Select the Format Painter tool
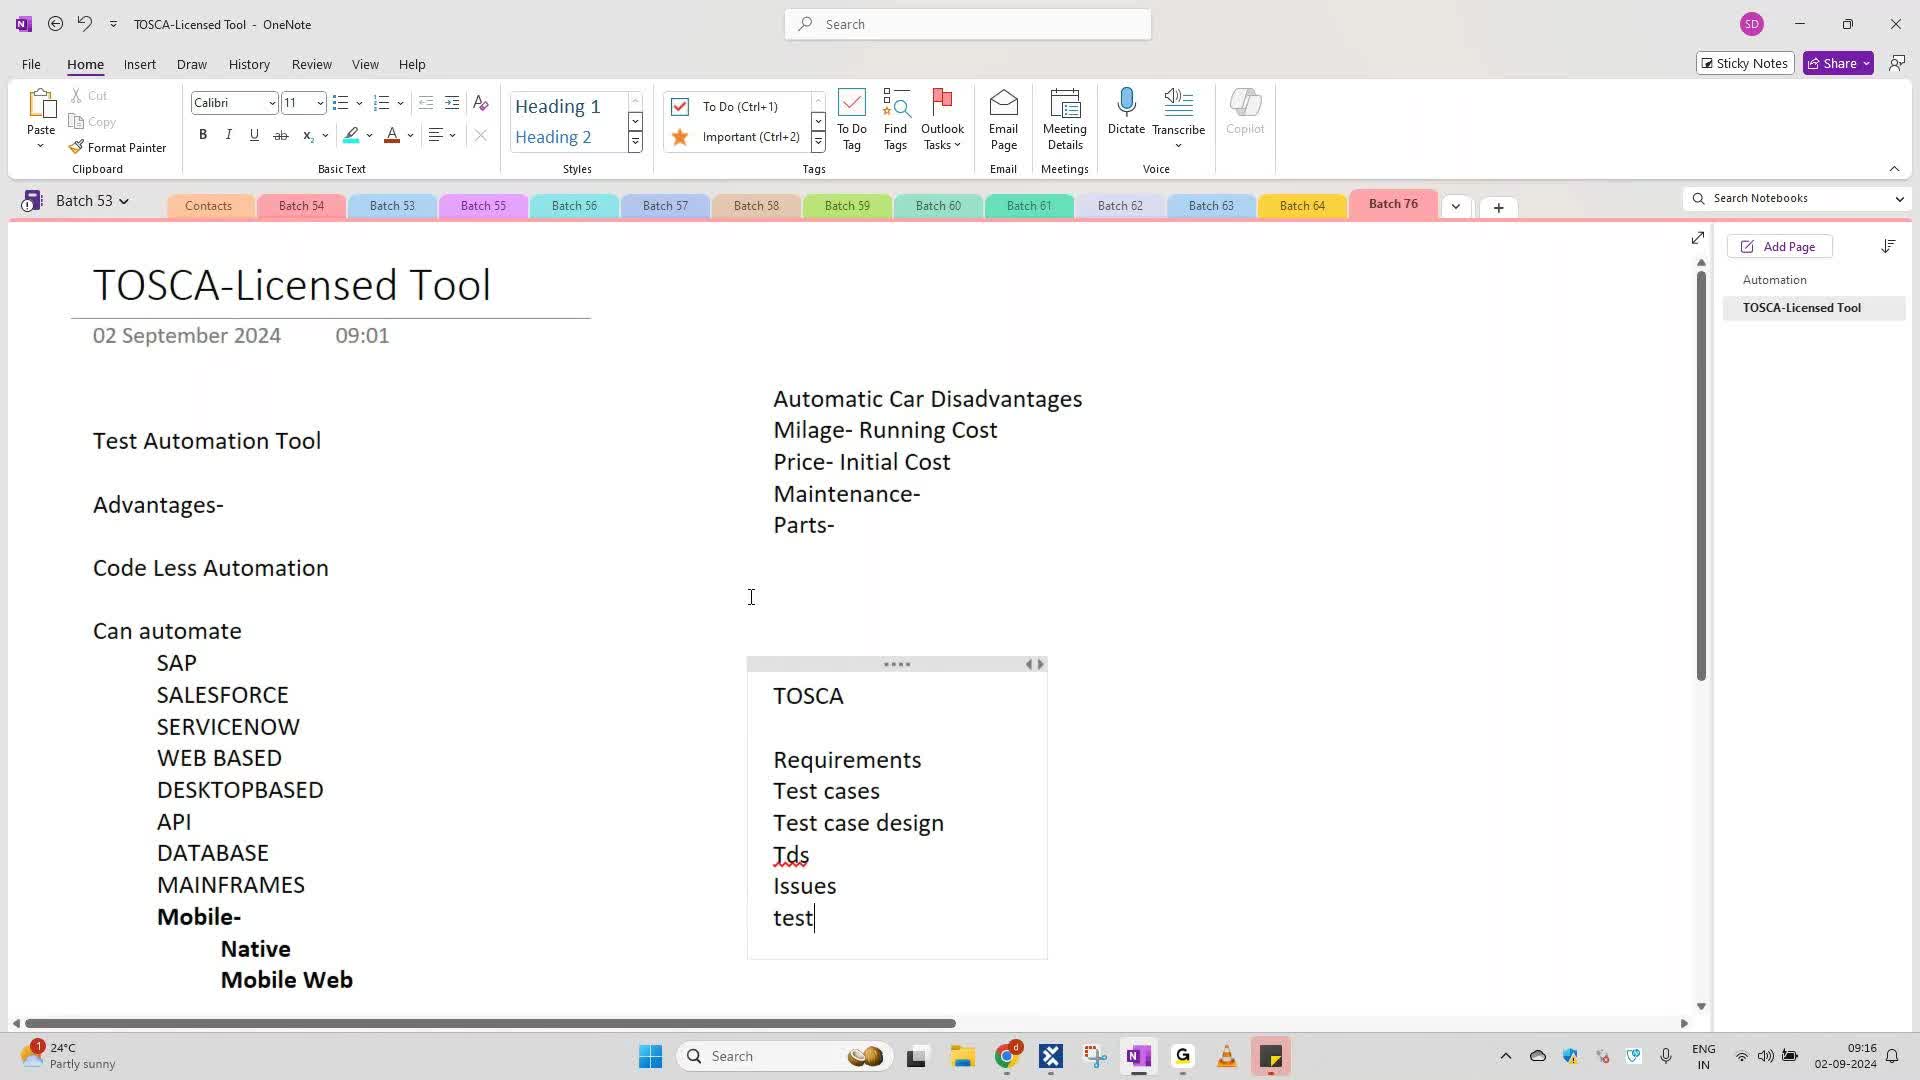The width and height of the screenshot is (1920, 1080). pos(118,147)
